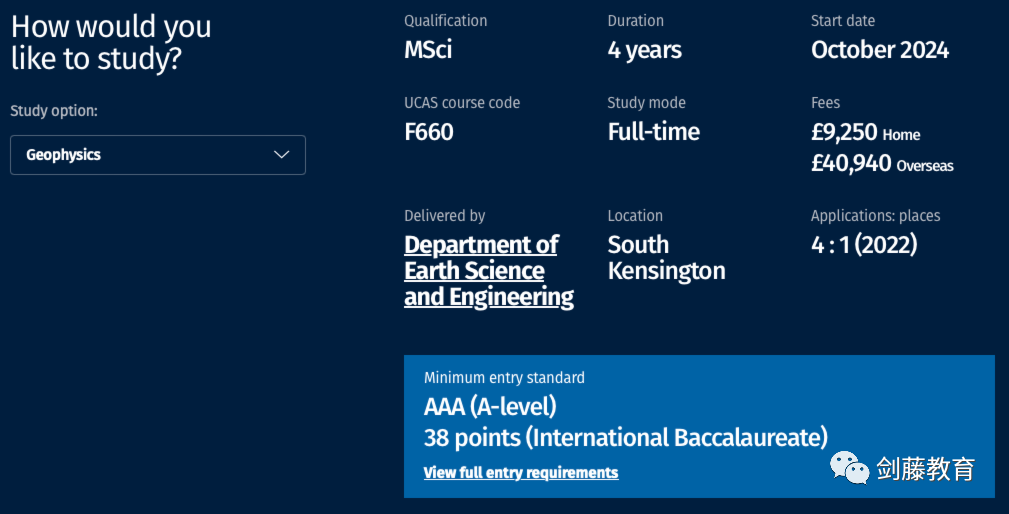Select the MSci qualification value
1009x514 pixels.
coord(428,49)
